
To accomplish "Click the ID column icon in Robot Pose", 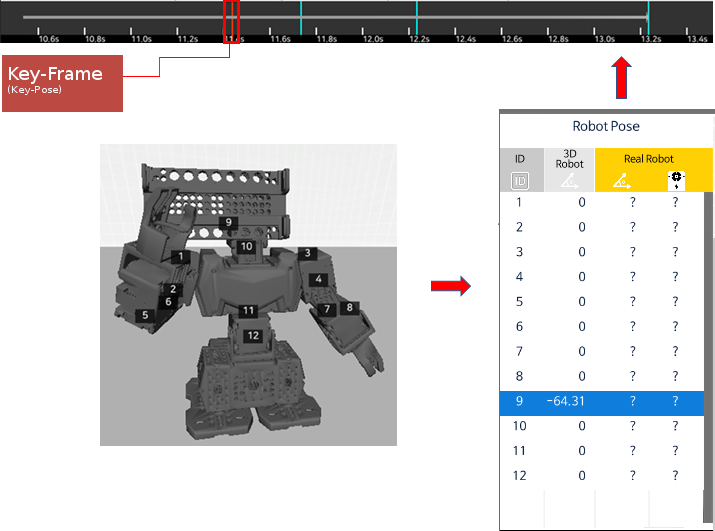I will pos(519,180).
